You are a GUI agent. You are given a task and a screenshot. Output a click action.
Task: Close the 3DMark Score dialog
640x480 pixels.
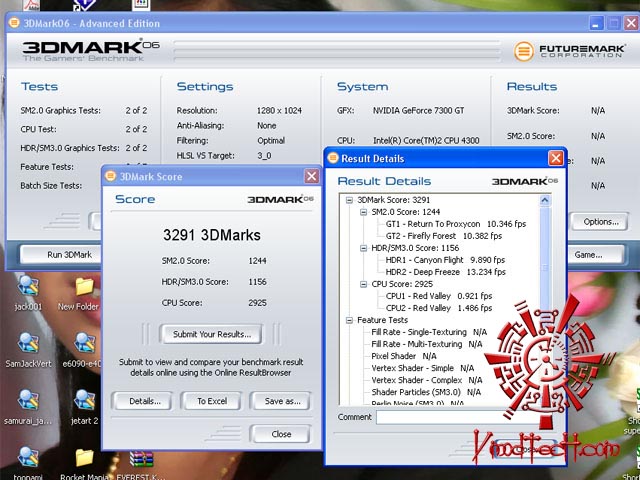click(x=311, y=176)
